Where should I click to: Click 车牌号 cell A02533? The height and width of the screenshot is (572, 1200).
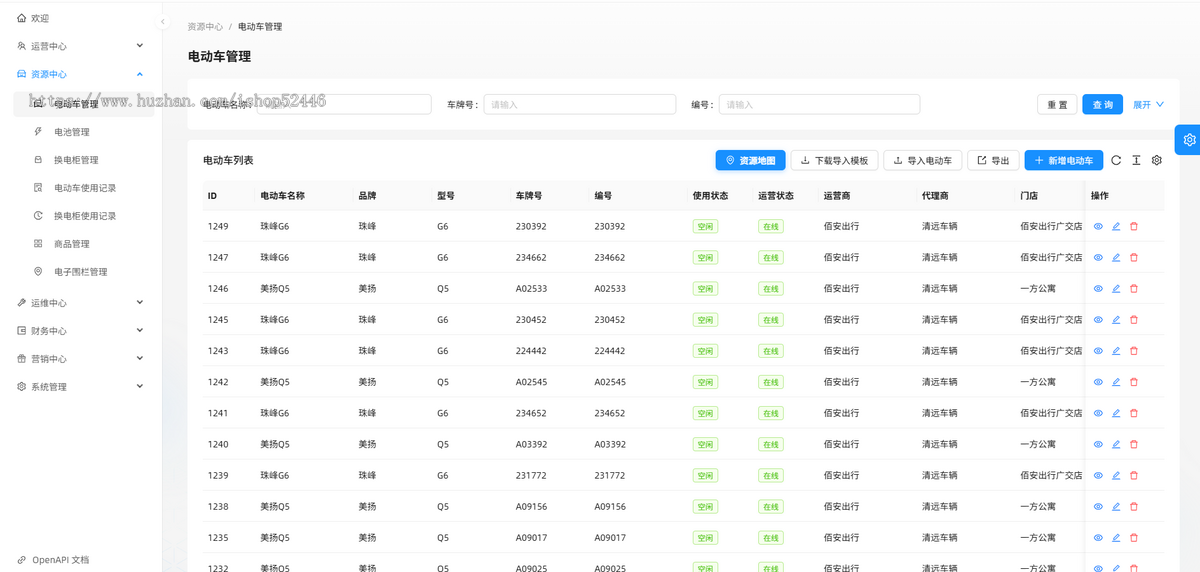click(531, 288)
